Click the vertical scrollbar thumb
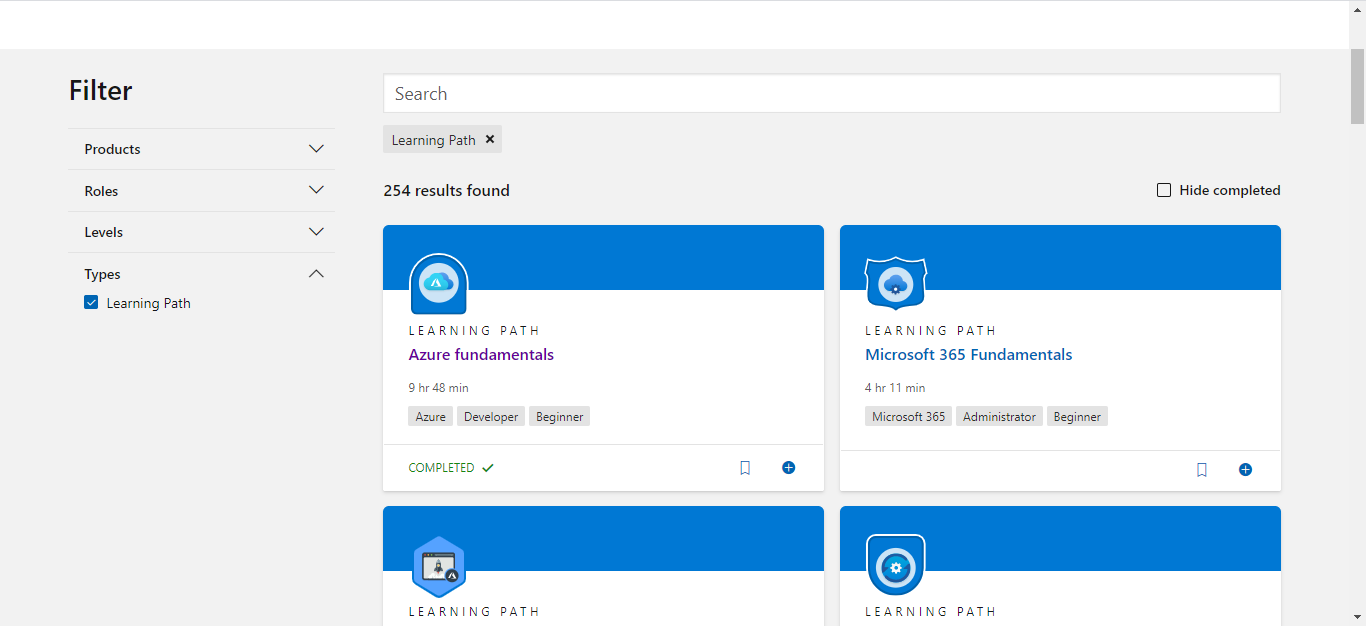The image size is (1366, 626). (1358, 85)
